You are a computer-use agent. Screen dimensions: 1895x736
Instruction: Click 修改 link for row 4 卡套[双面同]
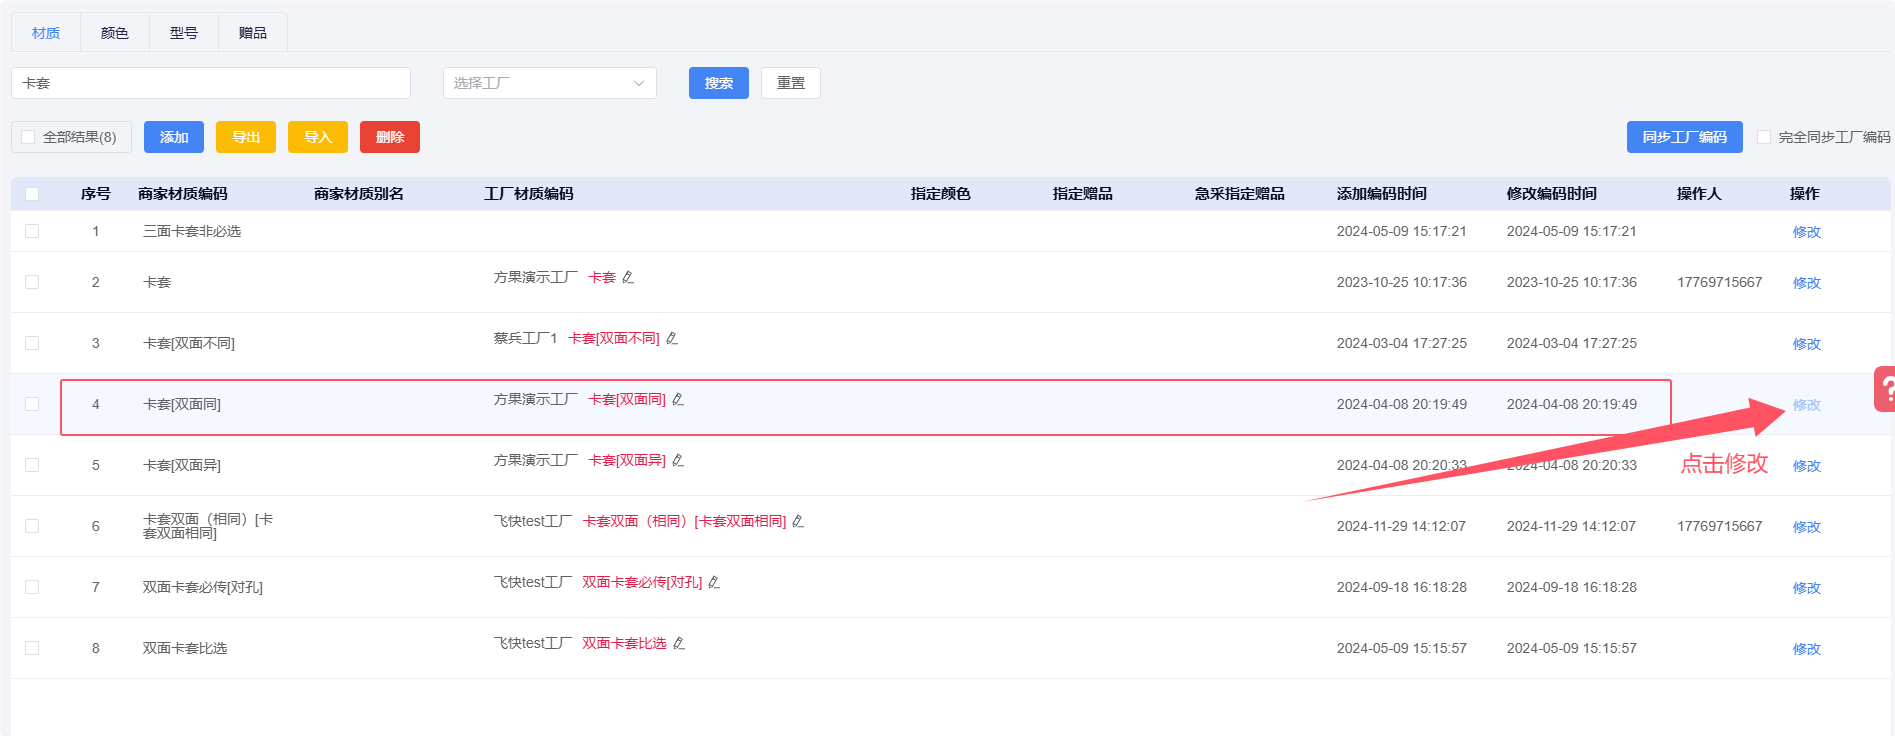pyautogui.click(x=1806, y=405)
